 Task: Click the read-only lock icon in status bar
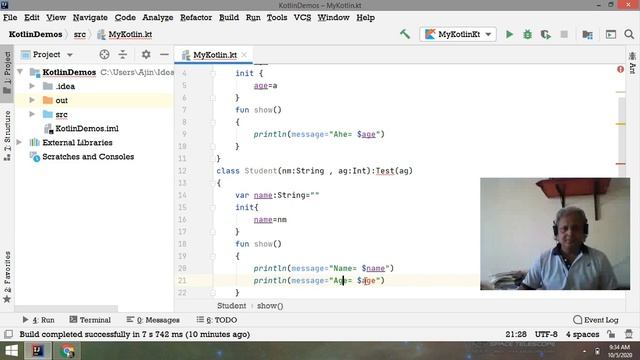611,334
